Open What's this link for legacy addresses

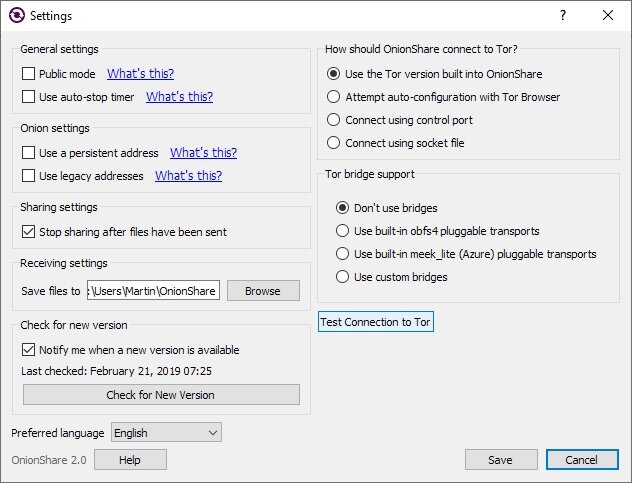pyautogui.click(x=188, y=176)
